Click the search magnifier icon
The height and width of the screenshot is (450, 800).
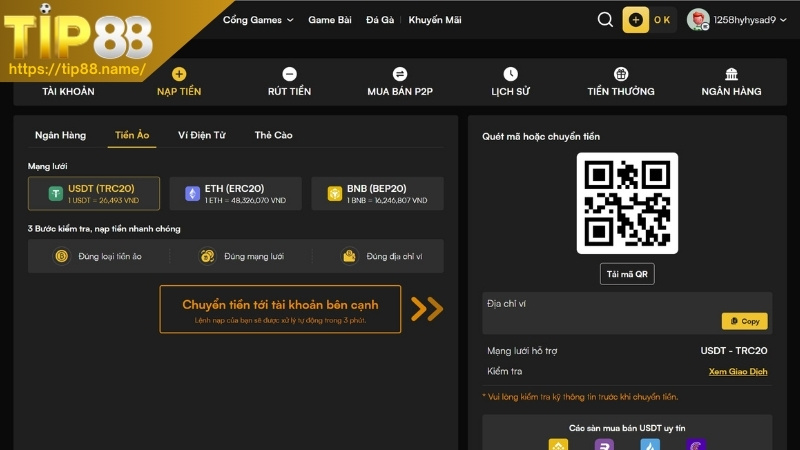605,20
